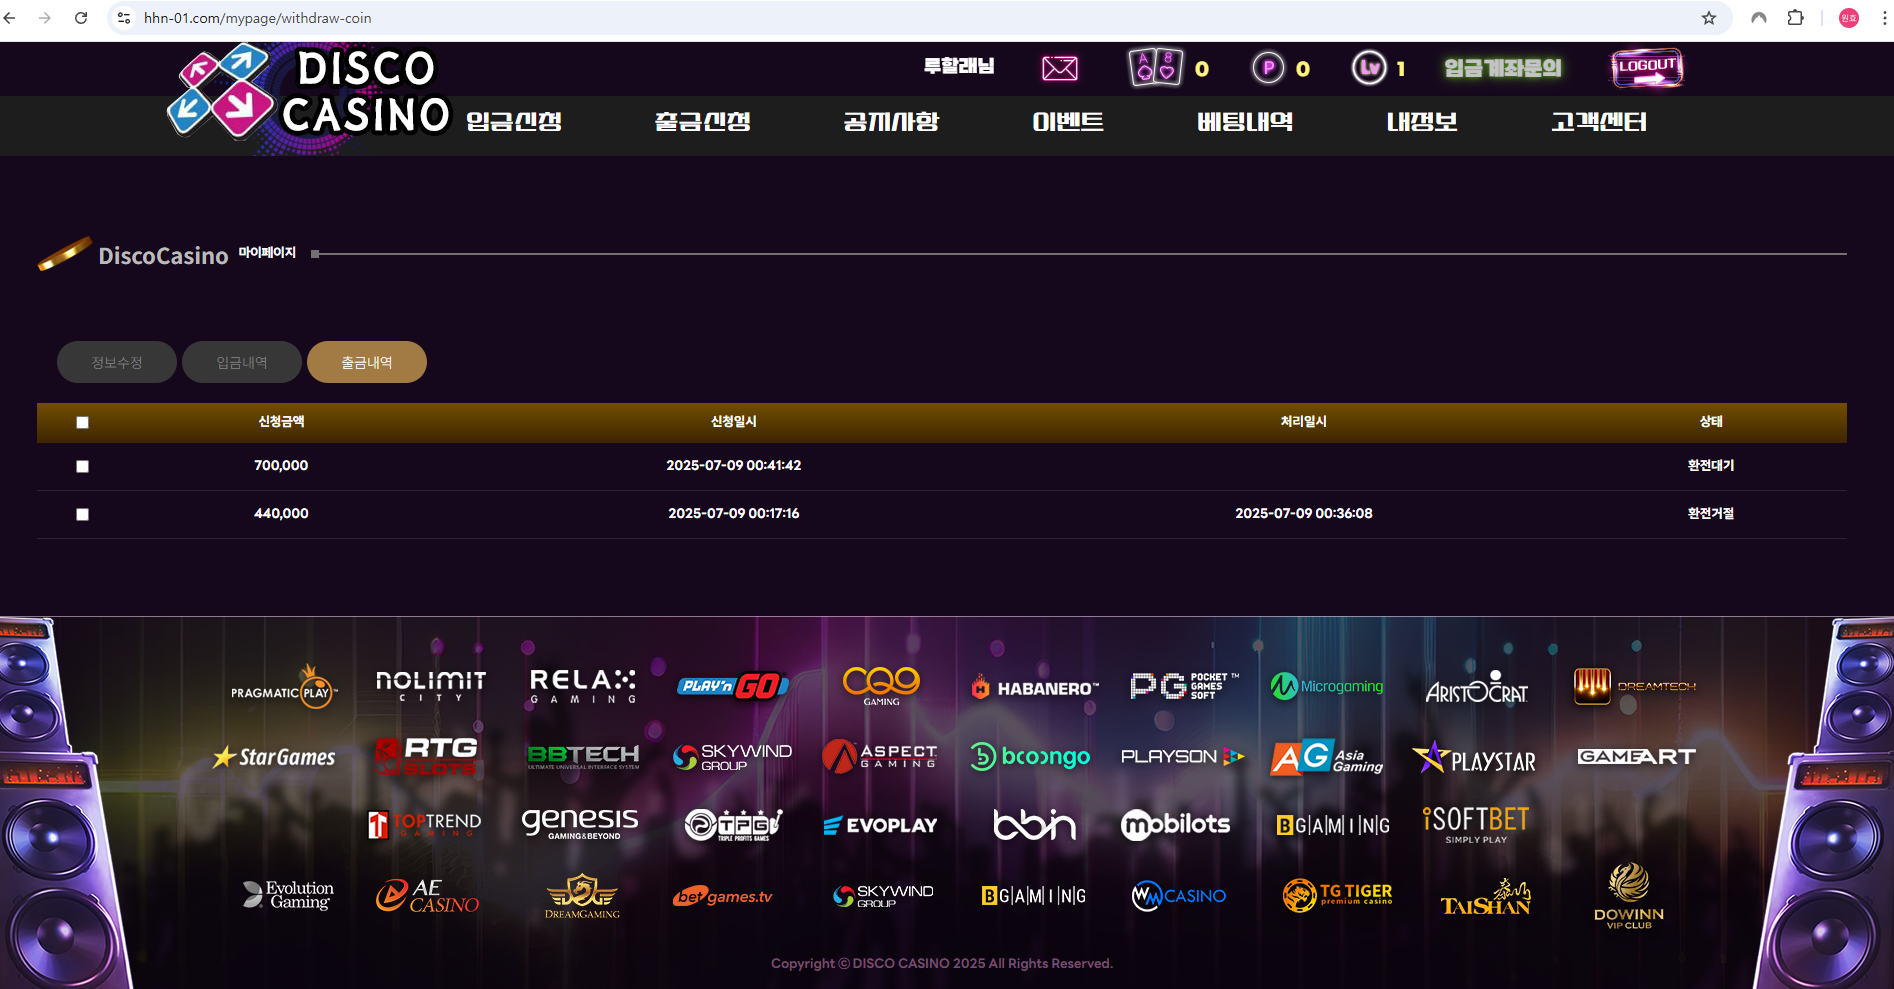Check the 700,000 withdrawal row checkbox
Screen dimensions: 1894x989
coord(82,466)
